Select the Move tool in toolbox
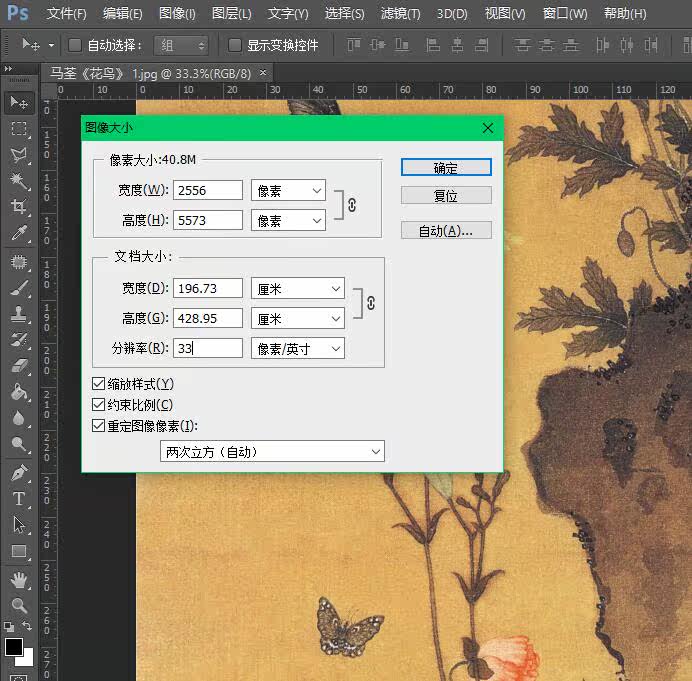 19,103
